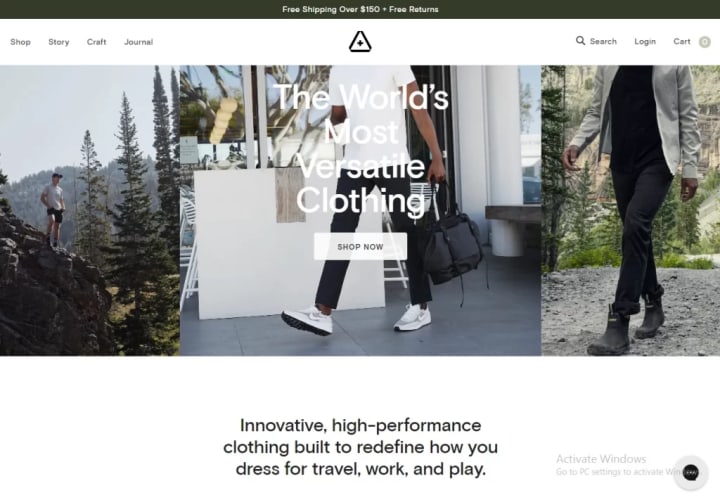The image size is (720, 500).
Task: Click the Innovative high-performance clothing tagline
Action: click(x=360, y=447)
